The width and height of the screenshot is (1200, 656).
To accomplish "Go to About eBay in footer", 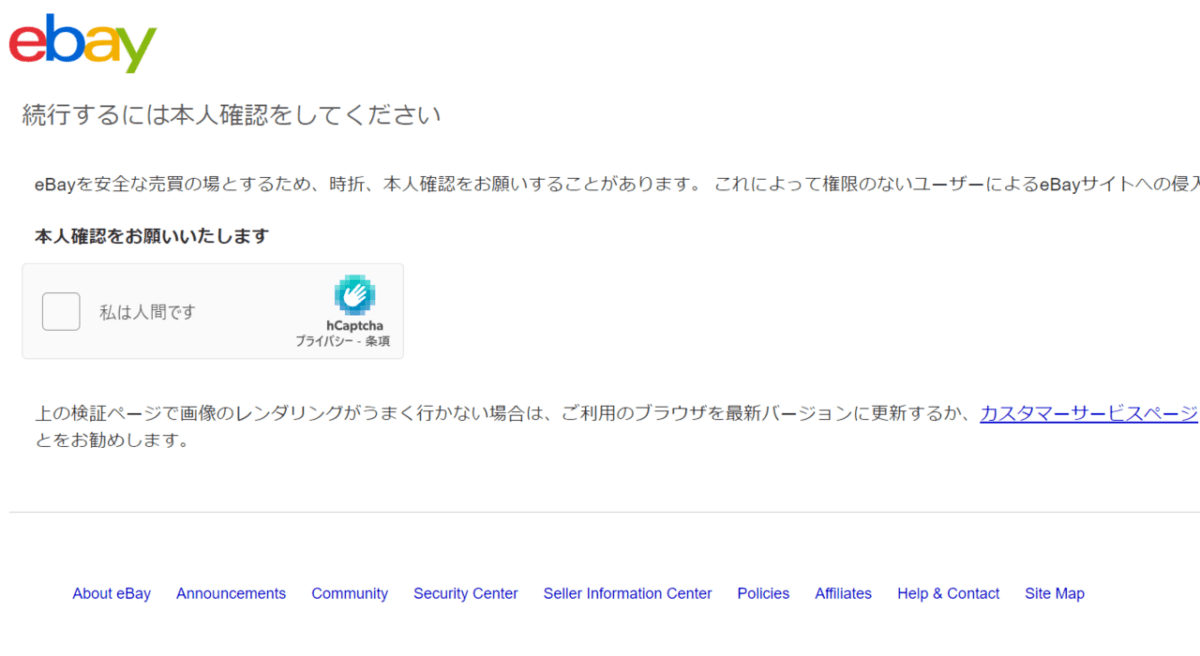I will click(x=111, y=593).
